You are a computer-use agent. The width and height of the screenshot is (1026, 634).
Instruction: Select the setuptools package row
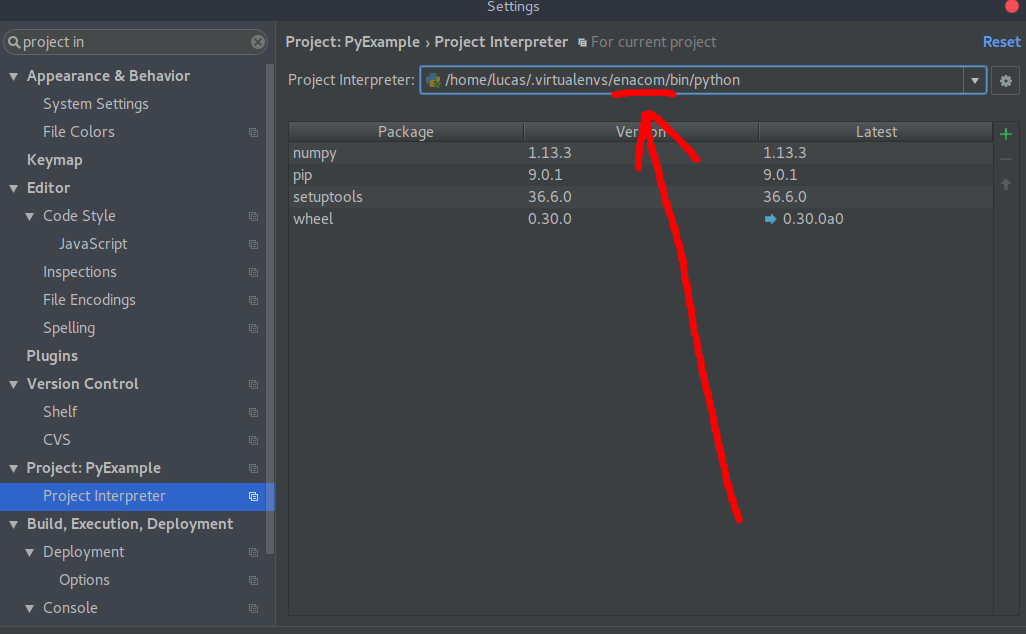641,197
